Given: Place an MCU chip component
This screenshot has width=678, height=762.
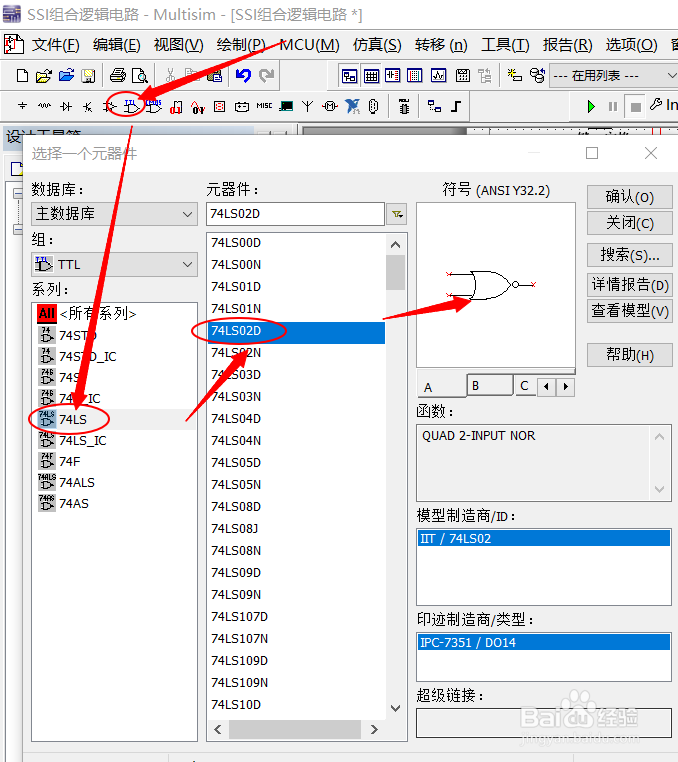Looking at the screenshot, I should click(x=404, y=106).
